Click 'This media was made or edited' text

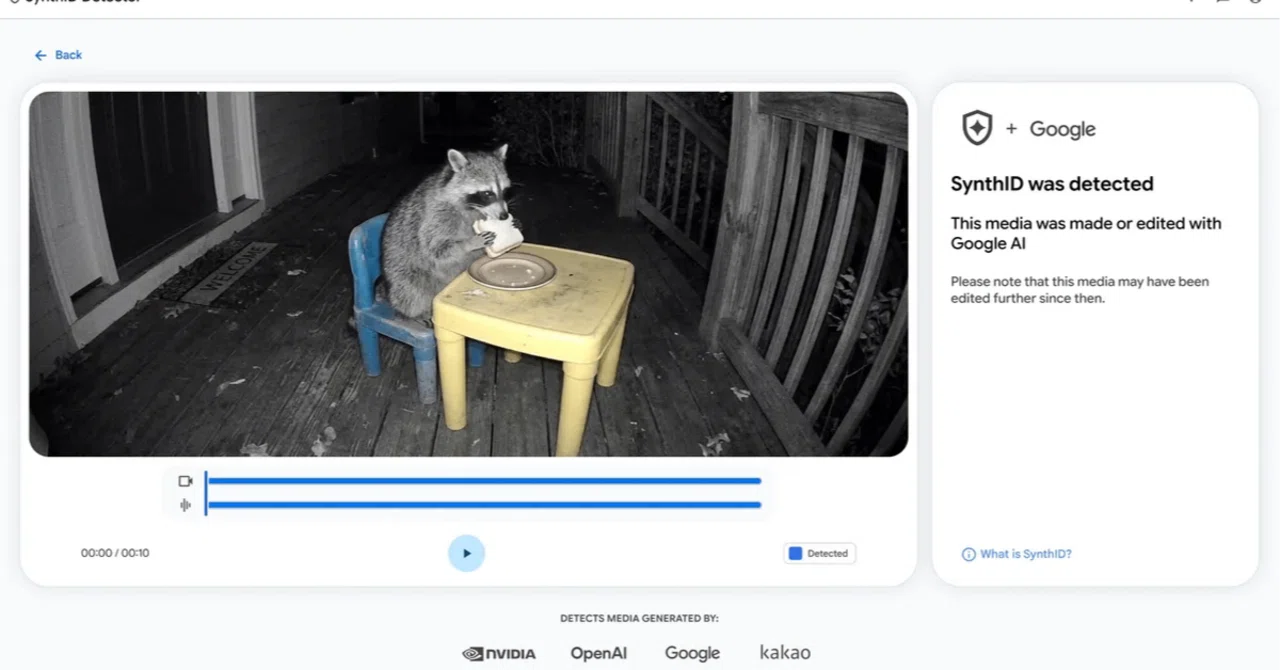[1086, 233]
